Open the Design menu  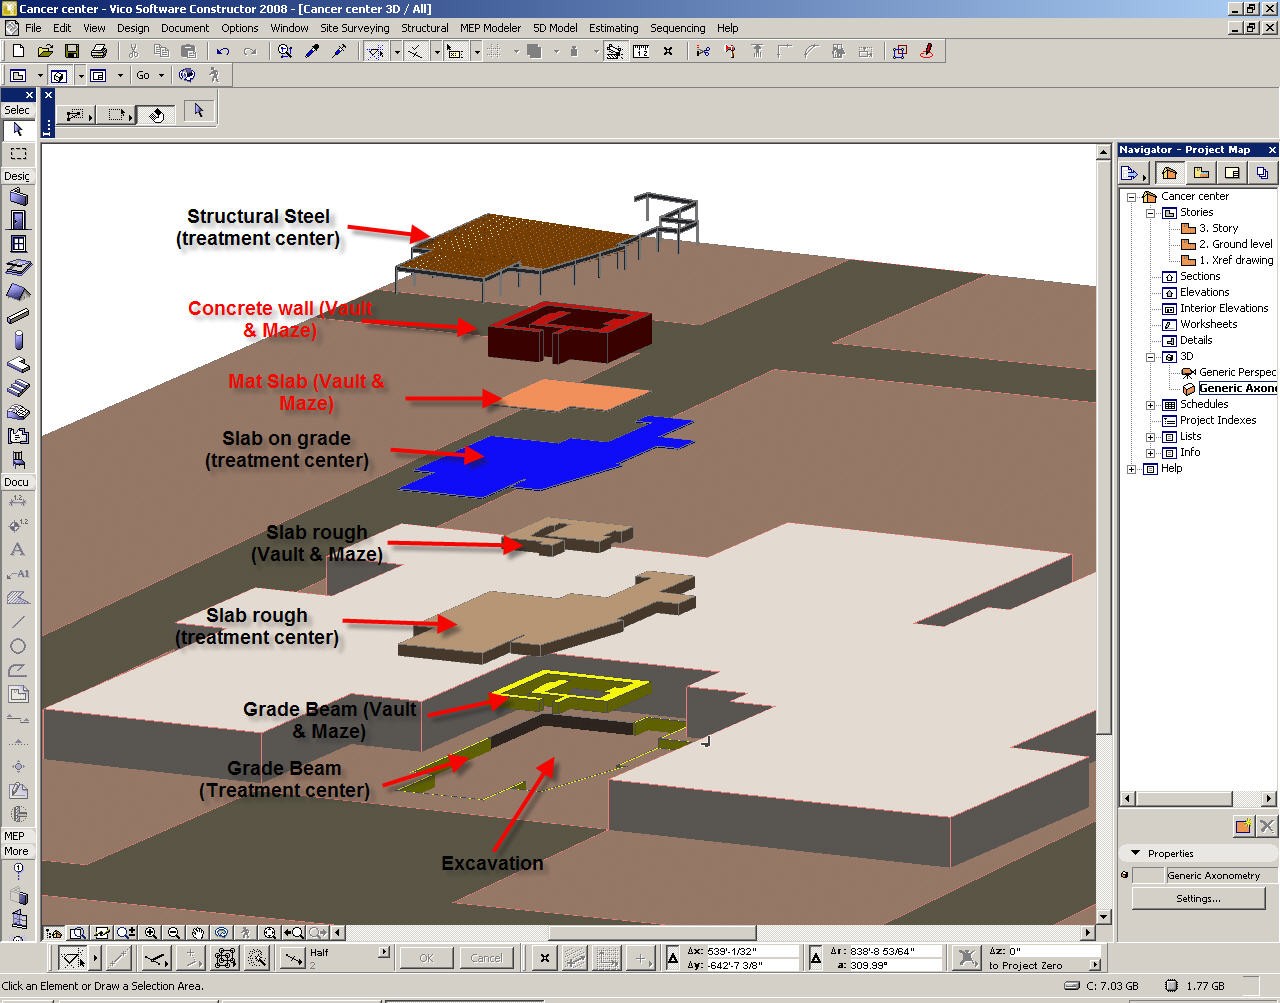[x=133, y=28]
